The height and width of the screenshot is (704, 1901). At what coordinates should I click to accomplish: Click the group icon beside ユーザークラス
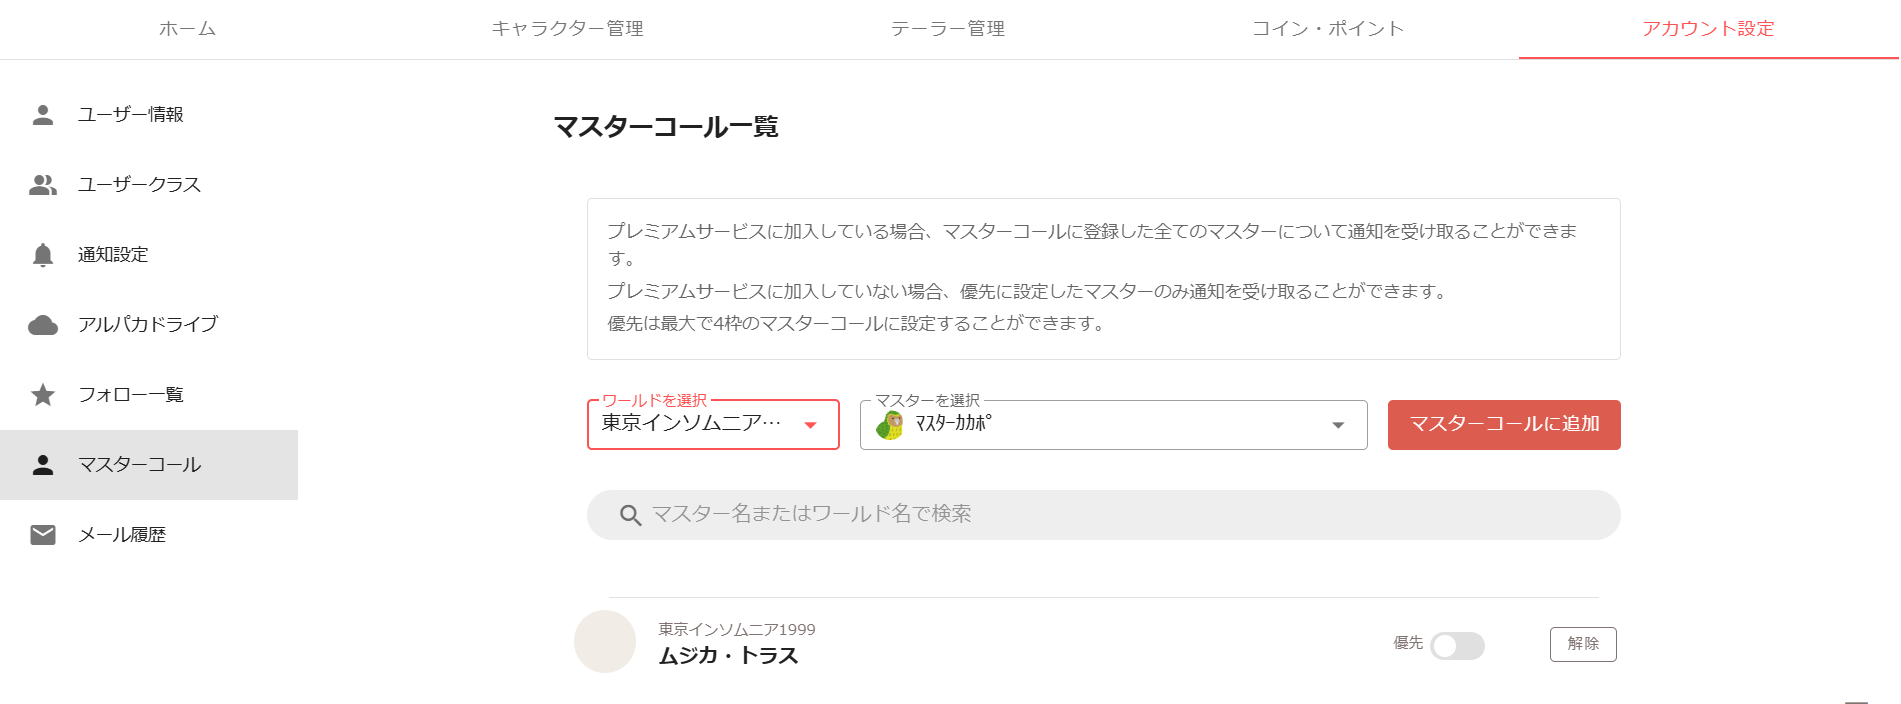click(43, 185)
